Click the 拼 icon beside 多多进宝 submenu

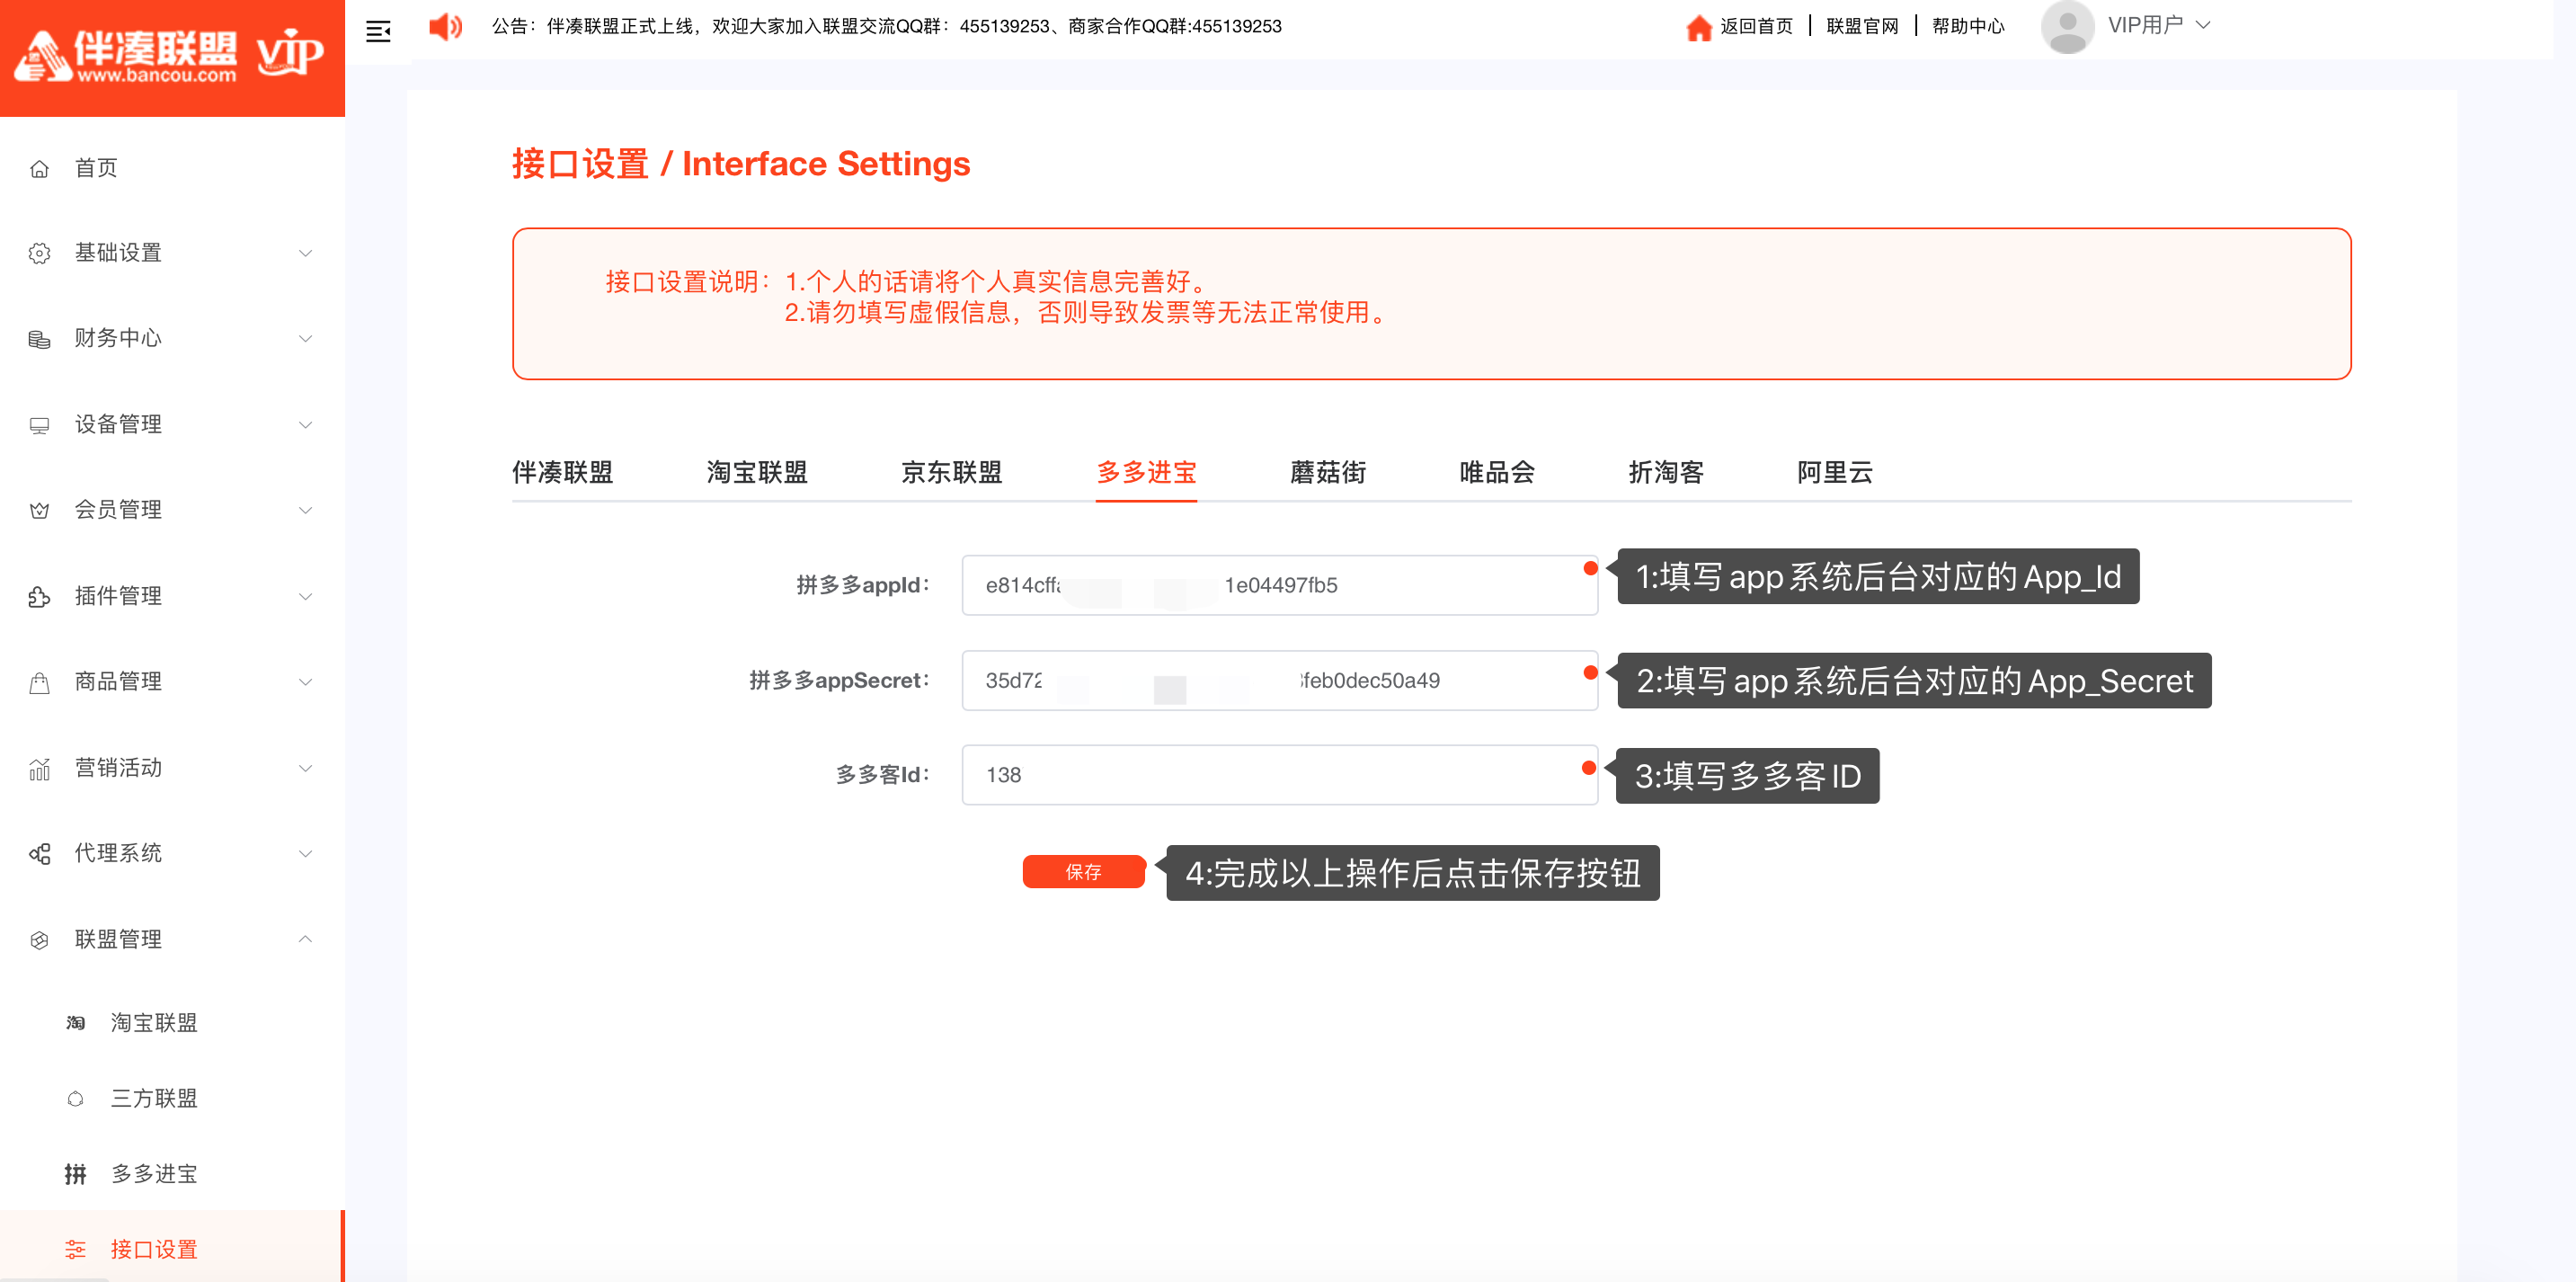point(75,1174)
